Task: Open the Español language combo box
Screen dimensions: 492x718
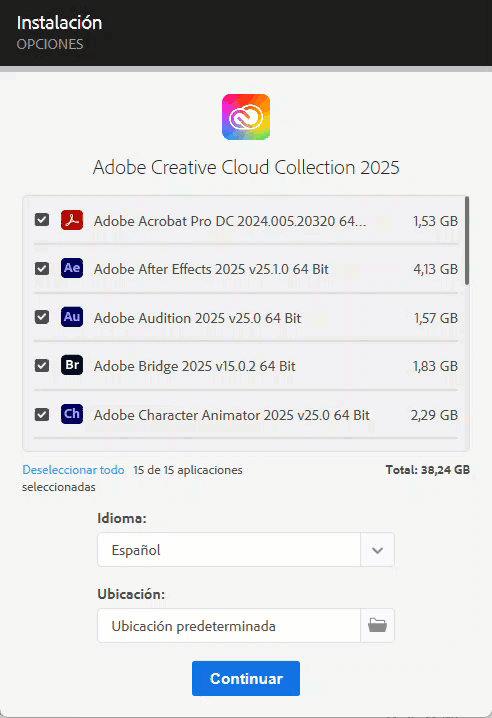Action: [x=246, y=550]
